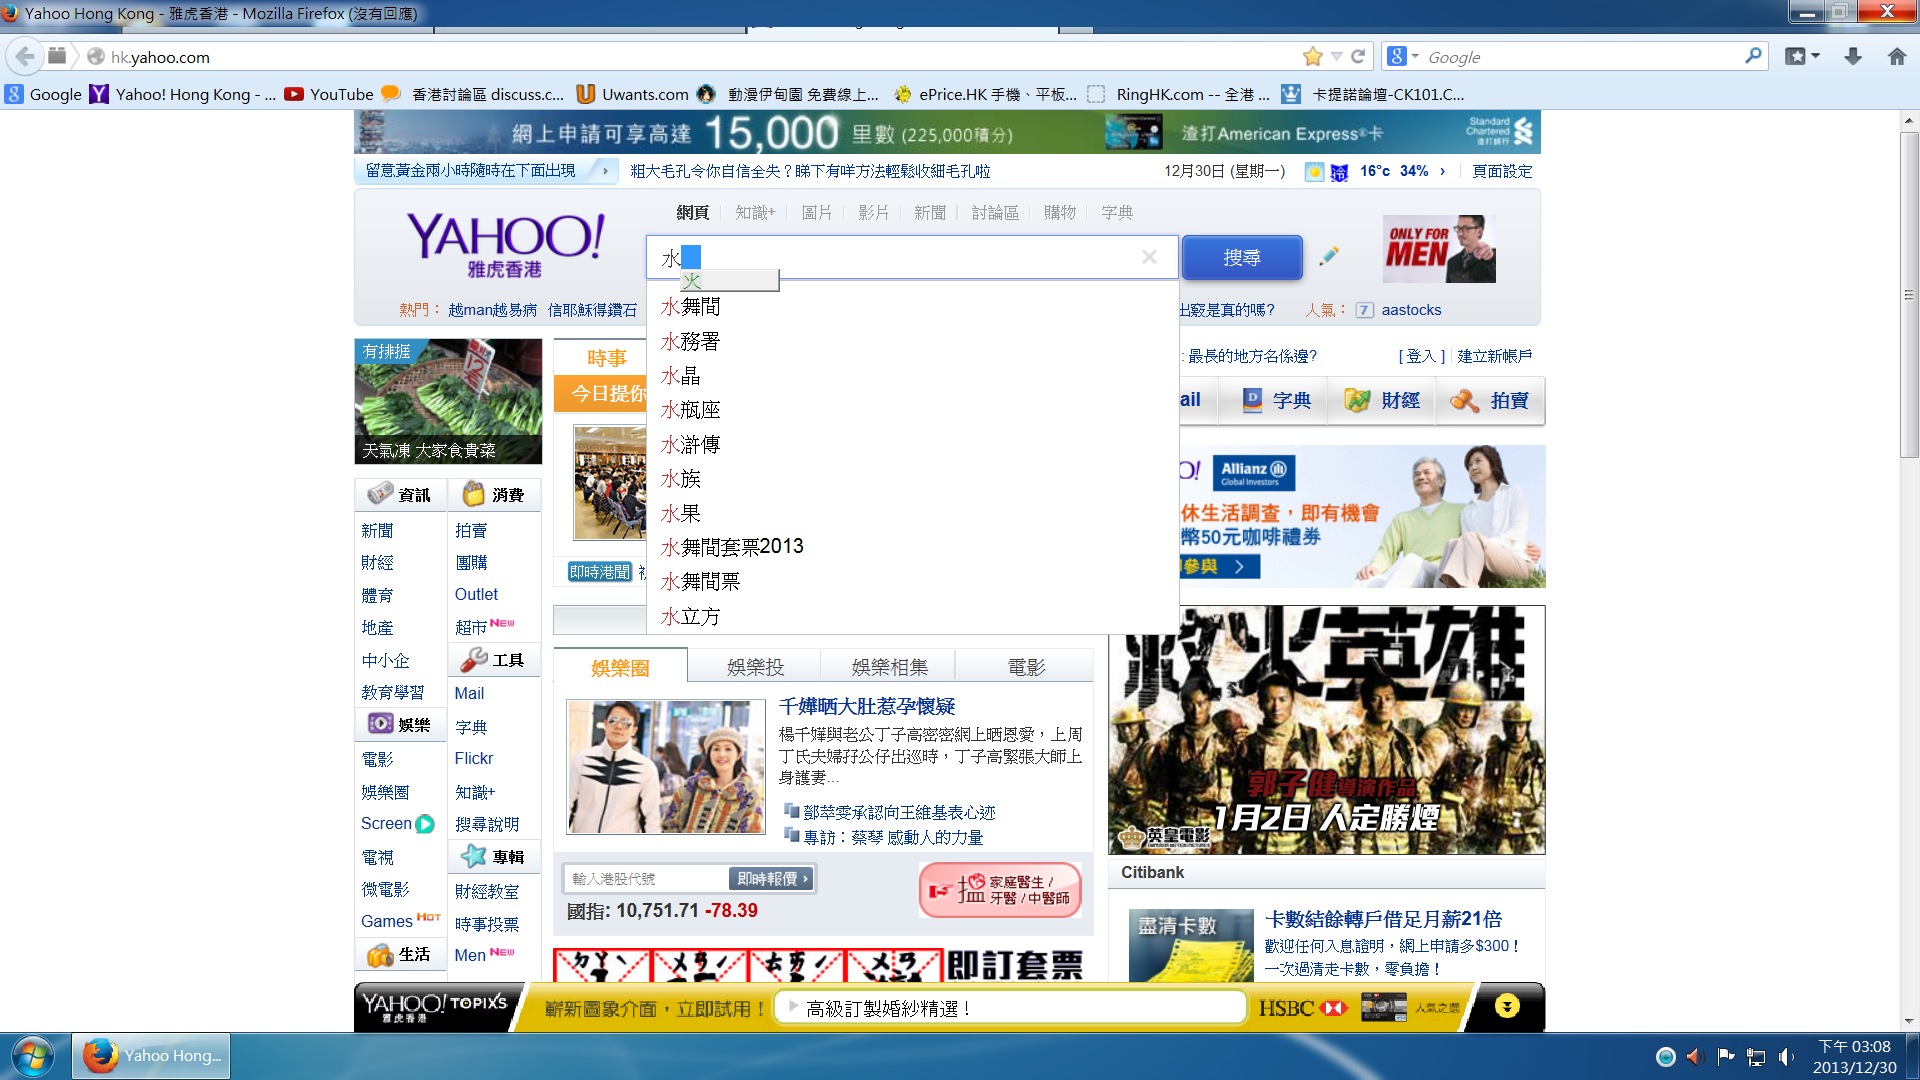Image resolution: width=1920 pixels, height=1080 pixels.
Task: Open the 資訊 section newspaper icon
Action: pyautogui.click(x=380, y=494)
